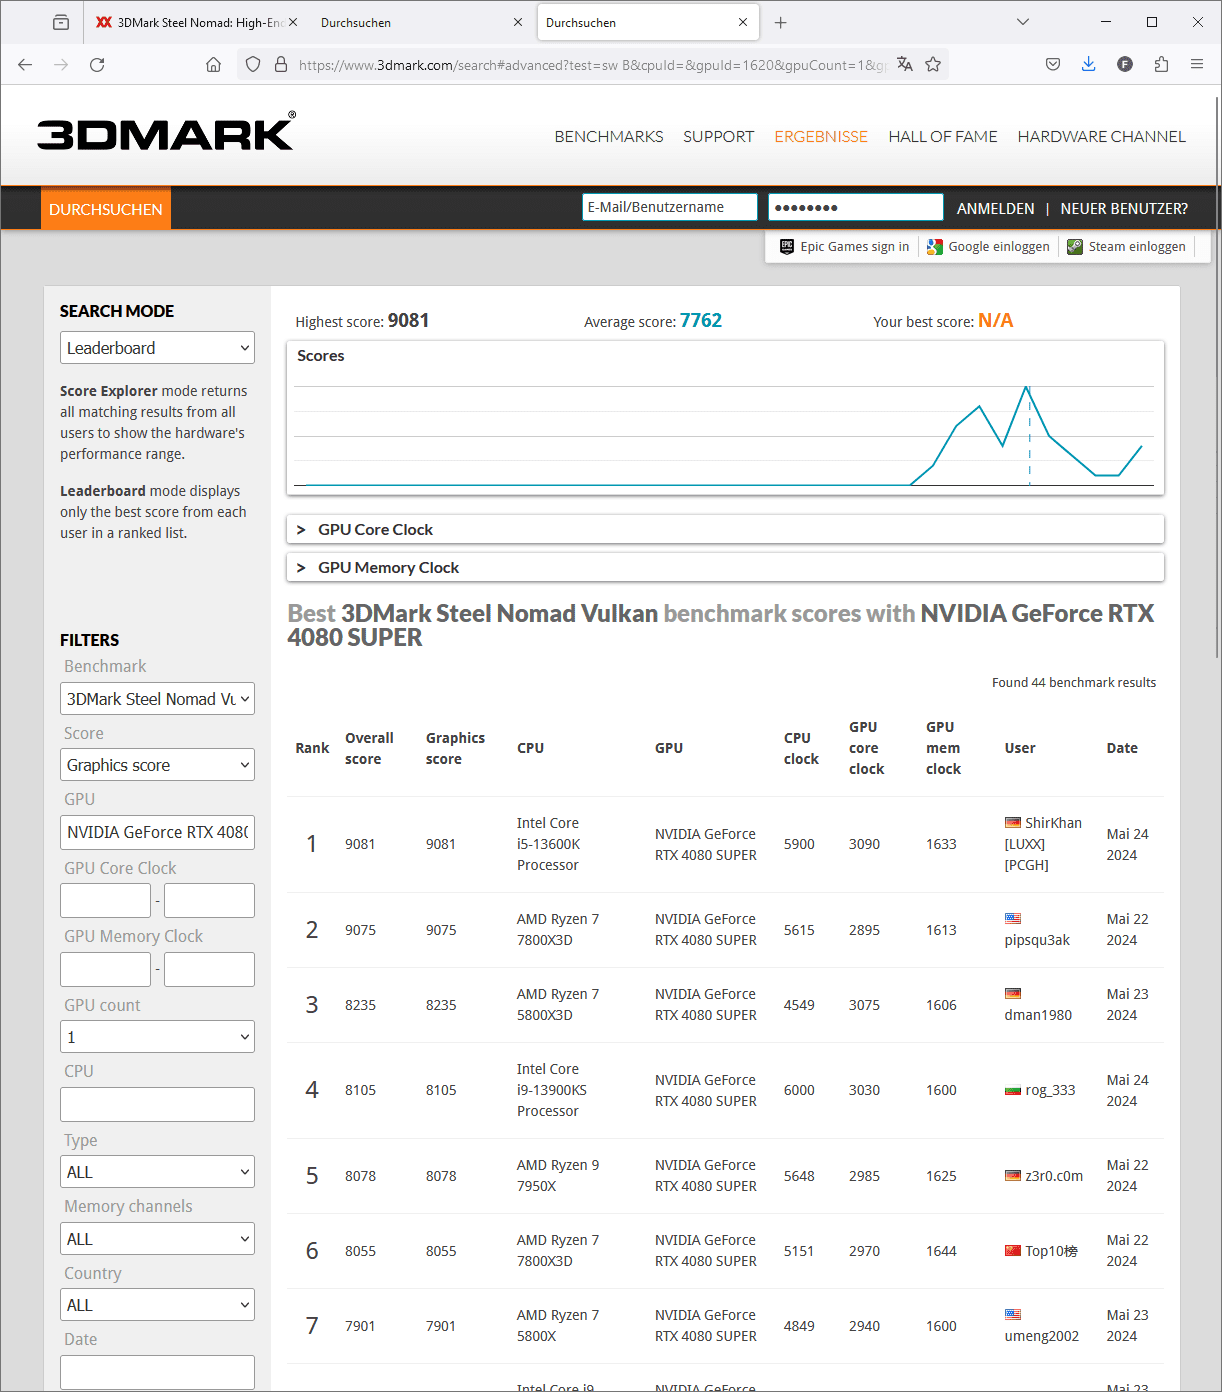Sign in via Steam einloggen
1222x1392 pixels.
pos(1126,247)
